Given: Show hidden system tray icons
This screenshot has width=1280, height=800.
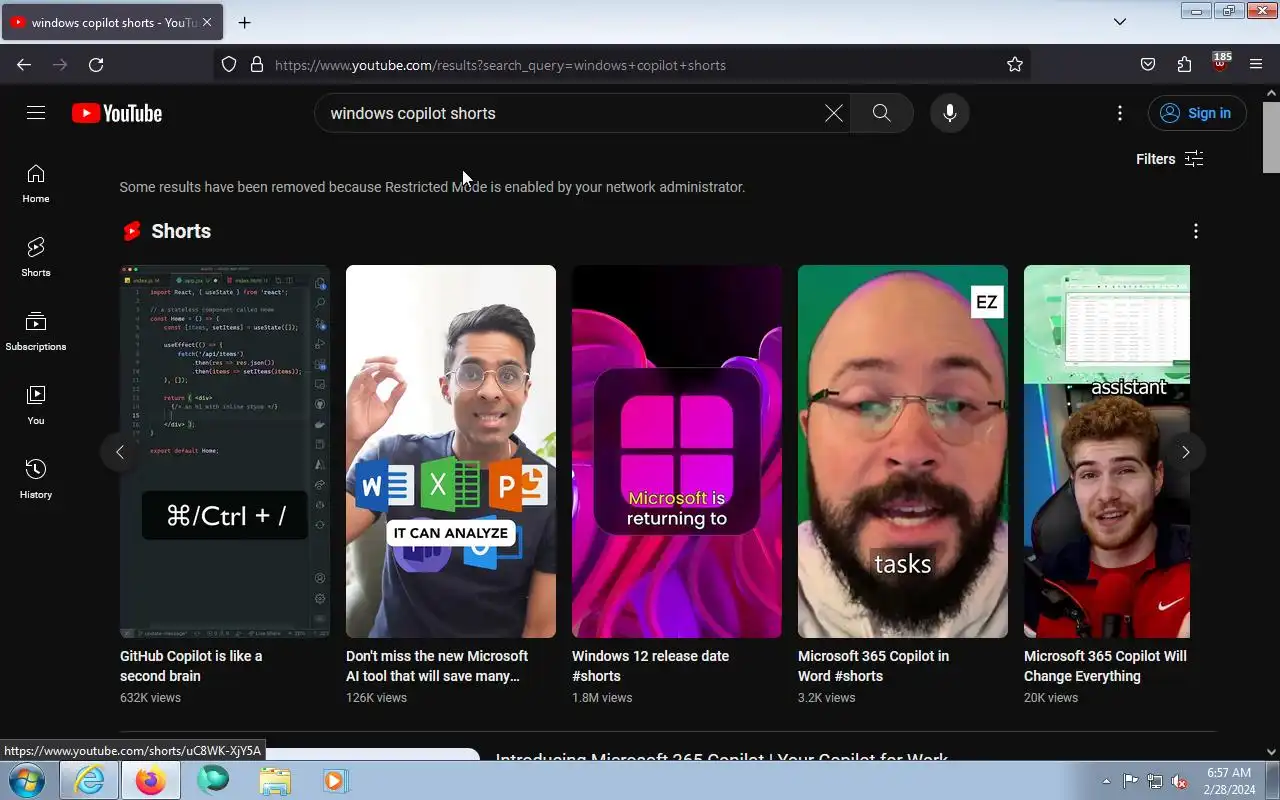Looking at the screenshot, I should pyautogui.click(x=1106, y=781).
